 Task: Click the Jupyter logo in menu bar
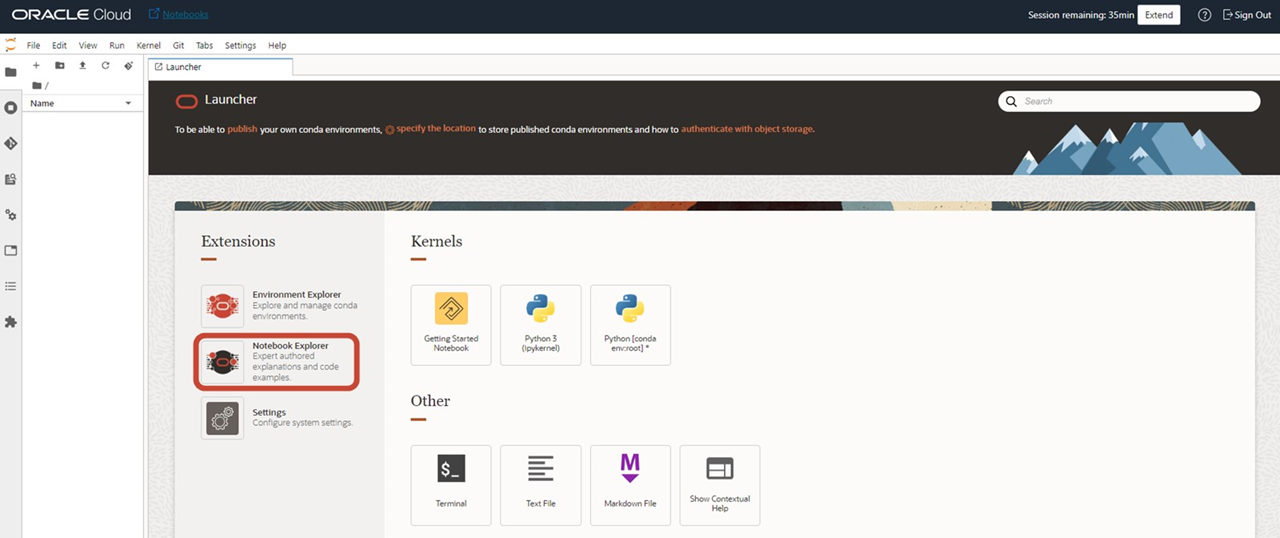(11, 45)
